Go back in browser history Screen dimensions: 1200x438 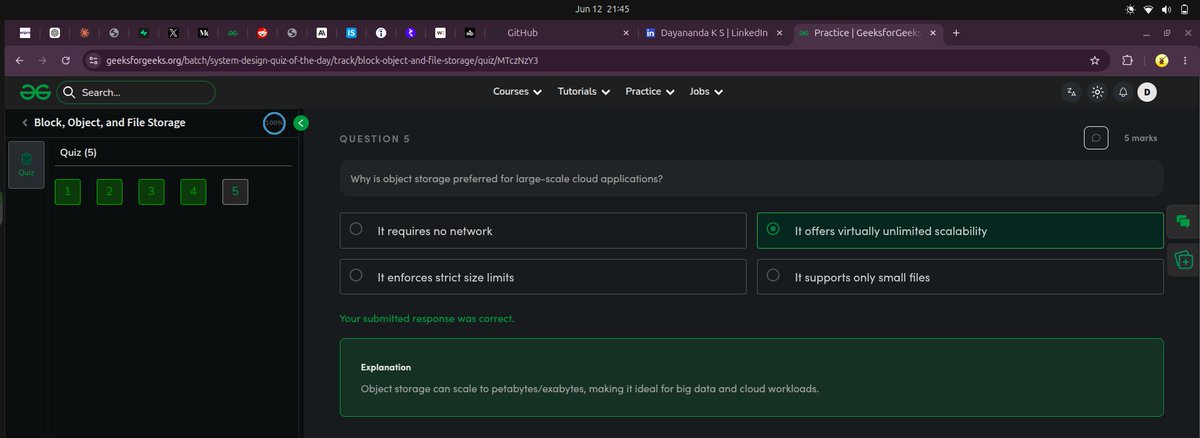(x=21, y=60)
